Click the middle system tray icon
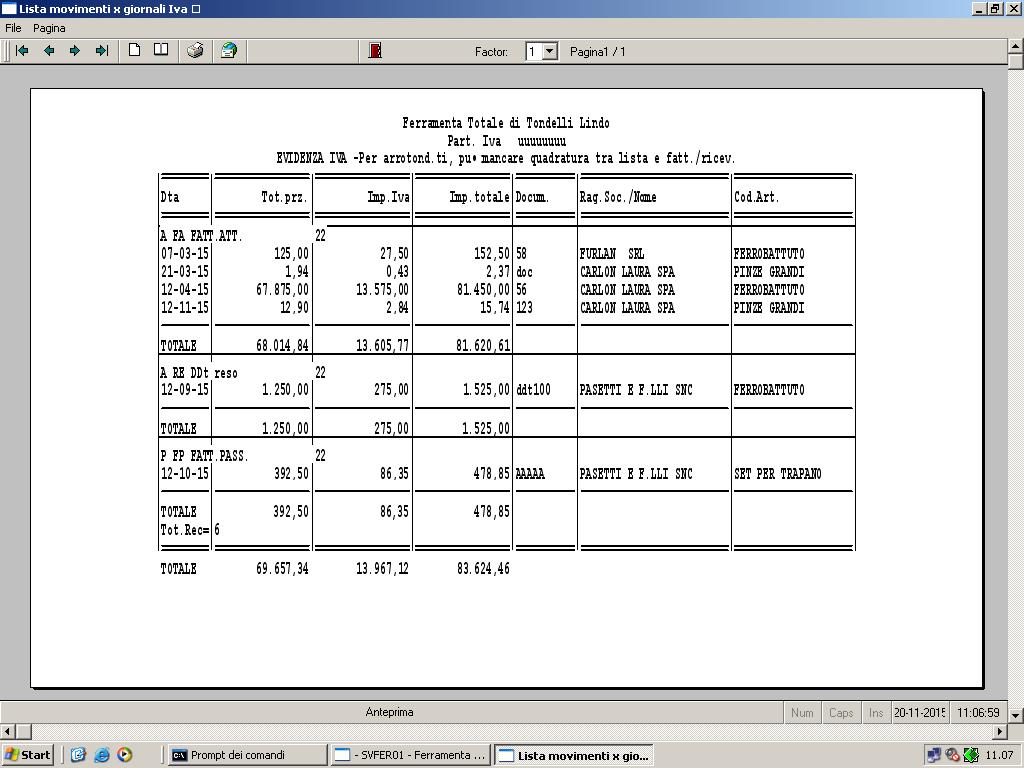1024x768 pixels. (953, 756)
